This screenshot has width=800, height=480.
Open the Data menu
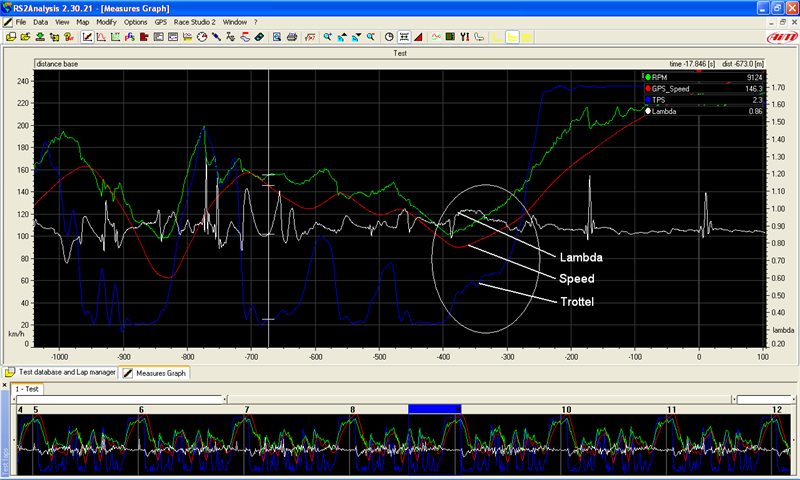pos(40,22)
